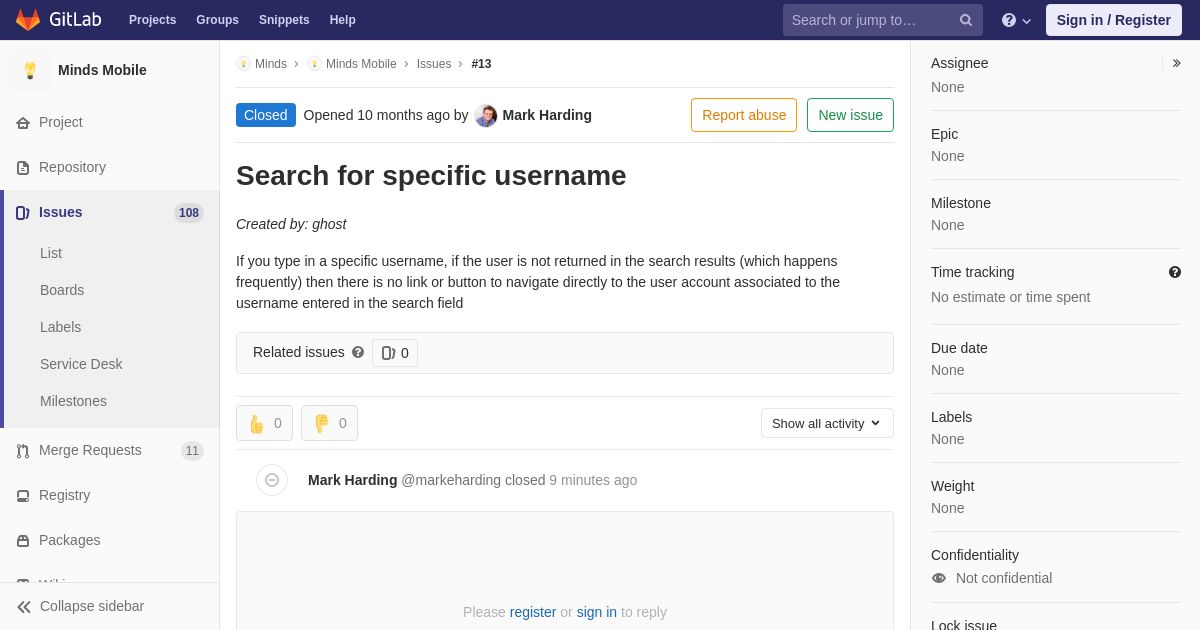1200x630 pixels.
Task: Click the Repository file icon in sidebar
Action: (23, 168)
